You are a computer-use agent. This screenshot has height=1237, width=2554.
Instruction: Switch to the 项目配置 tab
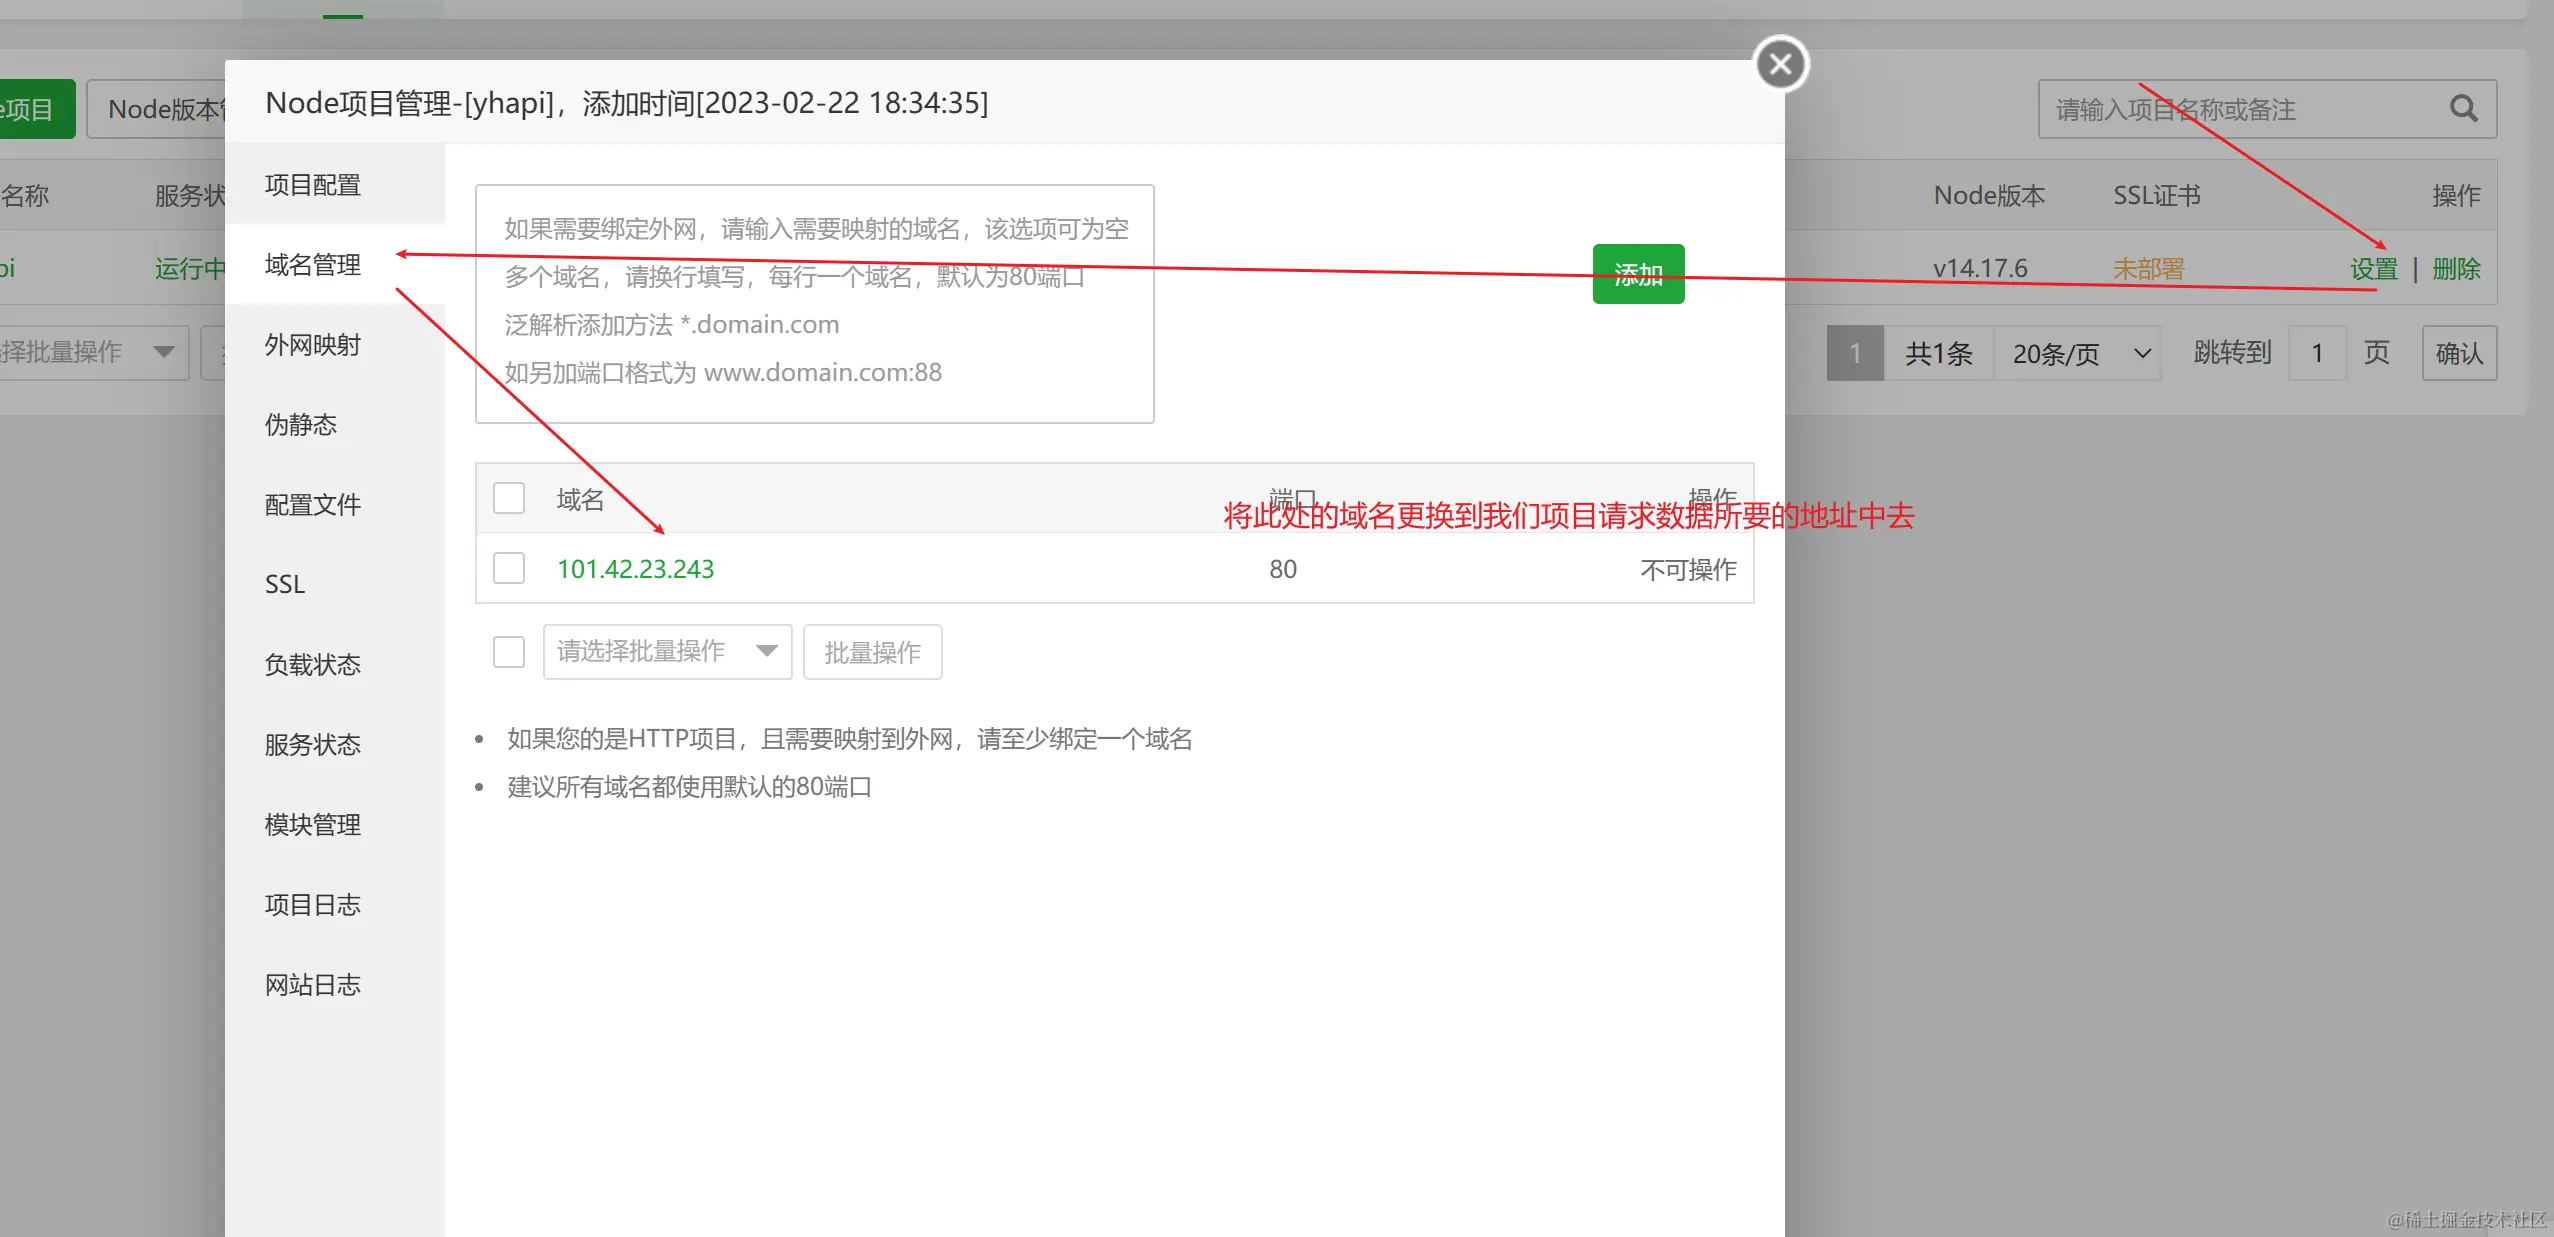[x=313, y=185]
